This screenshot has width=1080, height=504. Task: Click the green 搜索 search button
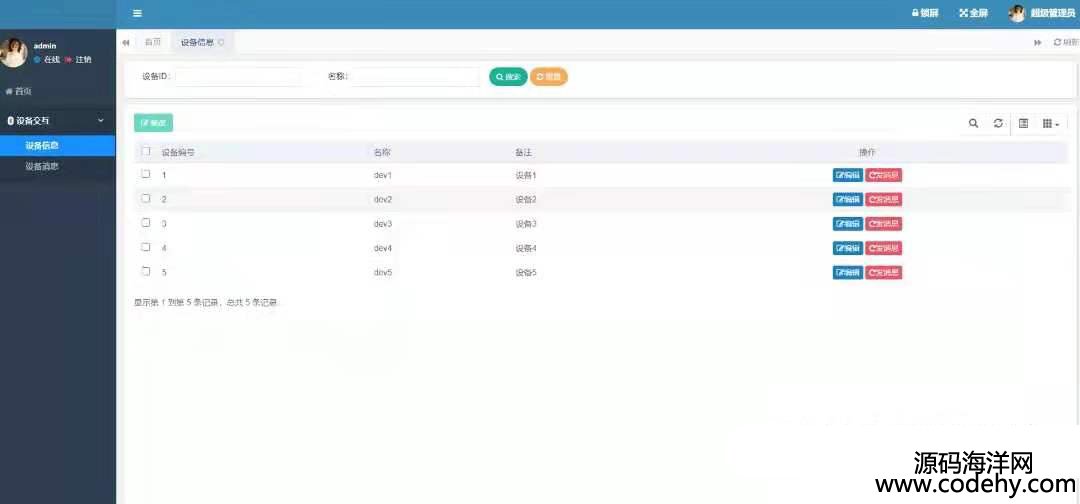508,77
